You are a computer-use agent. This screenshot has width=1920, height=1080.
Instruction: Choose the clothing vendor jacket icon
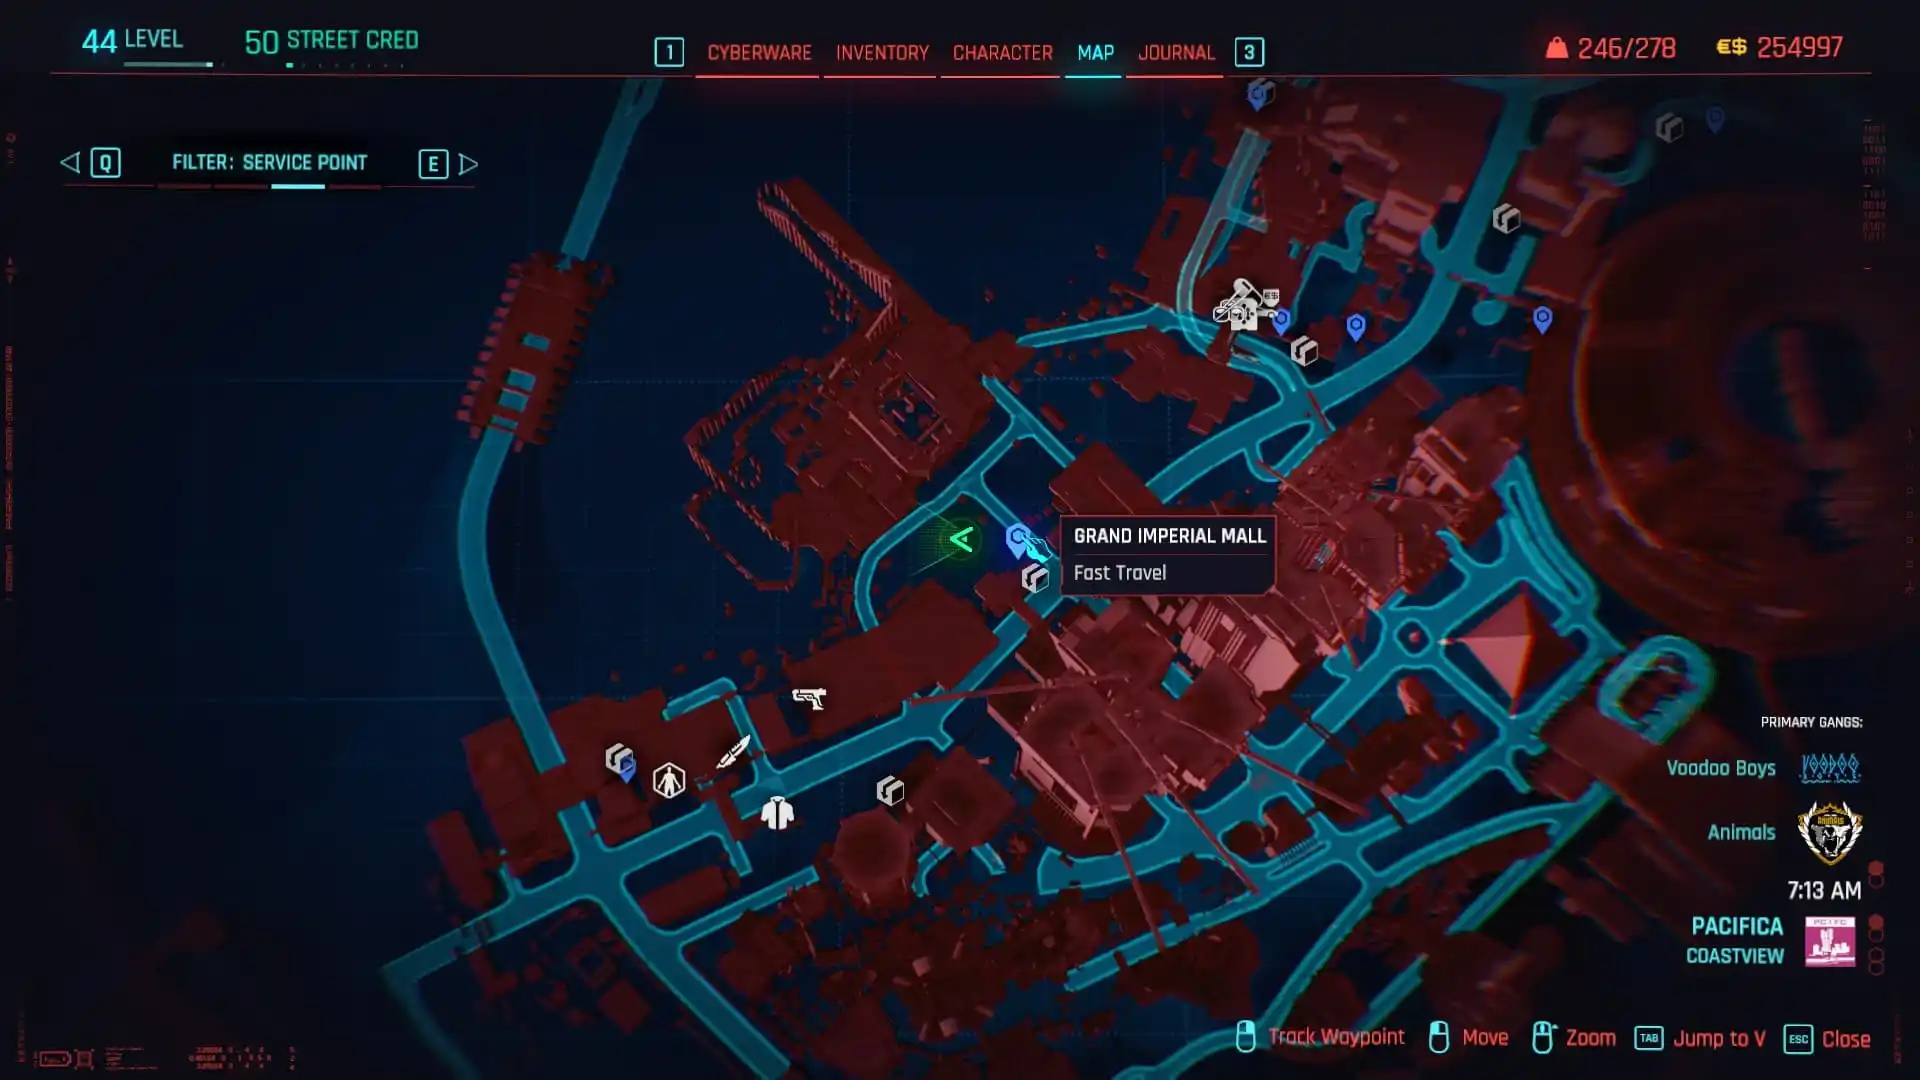pyautogui.click(x=777, y=813)
